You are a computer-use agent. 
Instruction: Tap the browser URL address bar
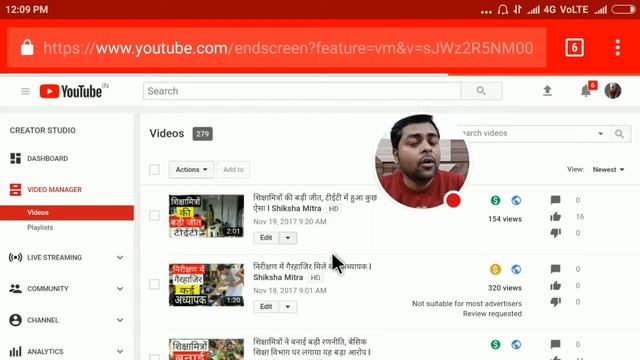tap(277, 48)
